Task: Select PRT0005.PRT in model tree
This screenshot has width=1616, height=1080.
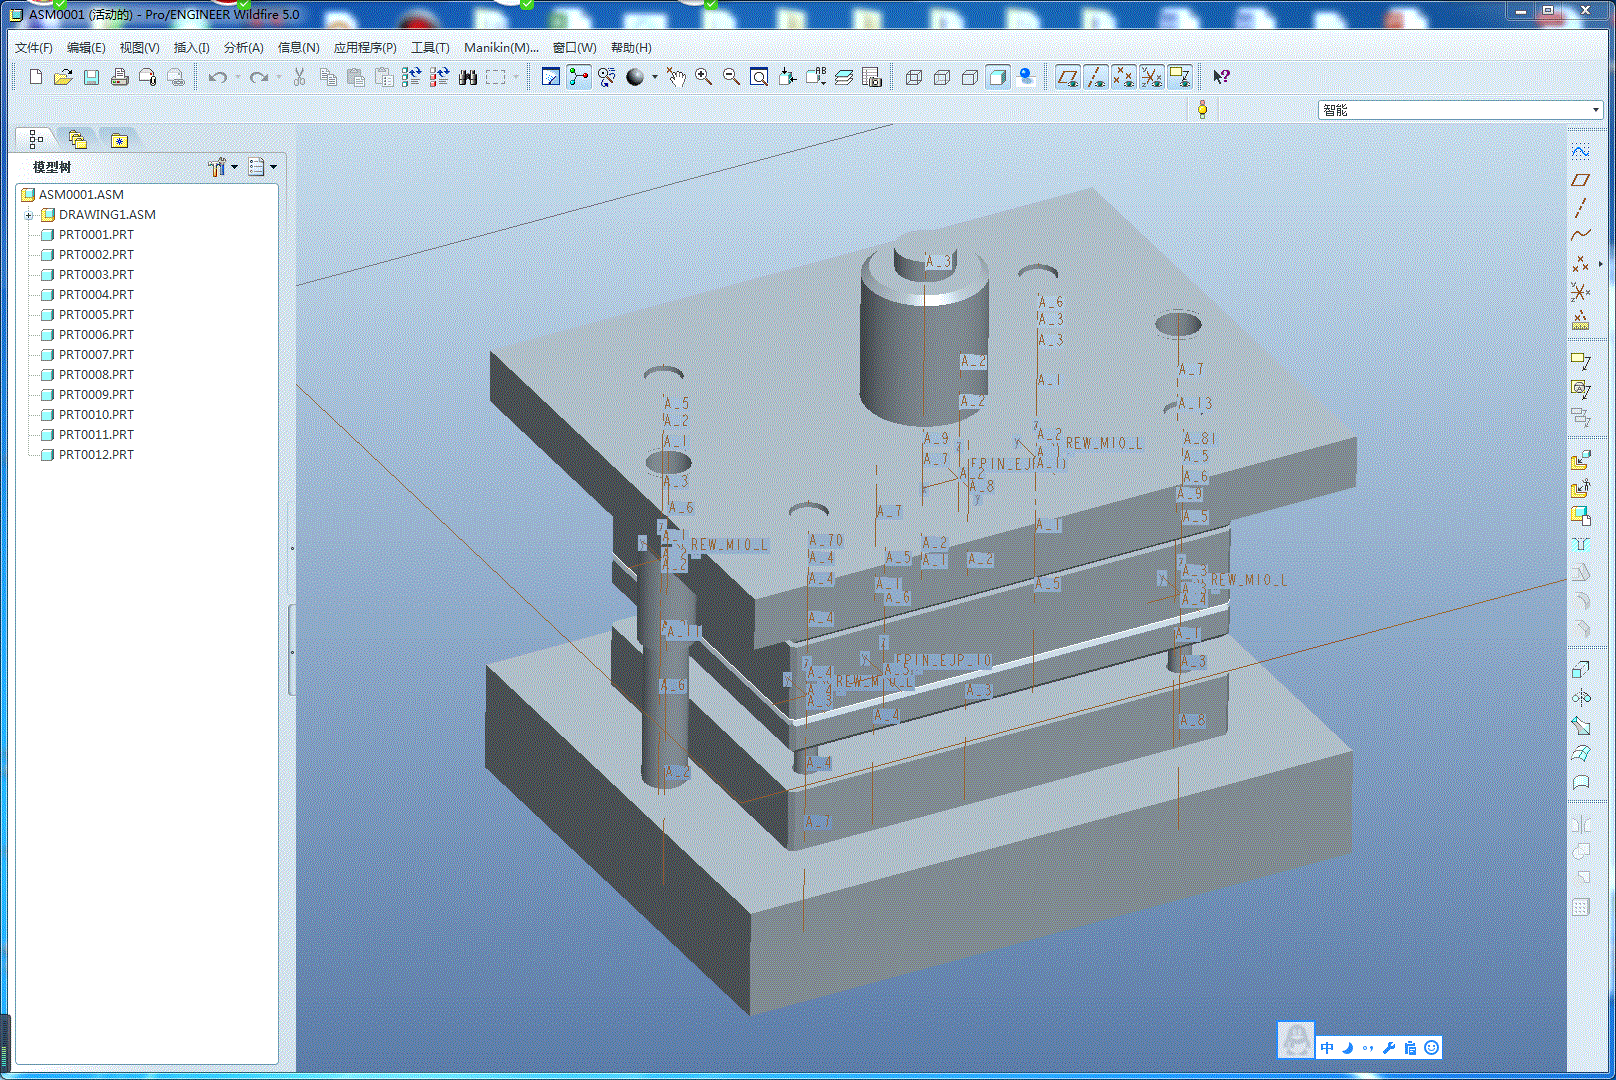Action: point(96,315)
